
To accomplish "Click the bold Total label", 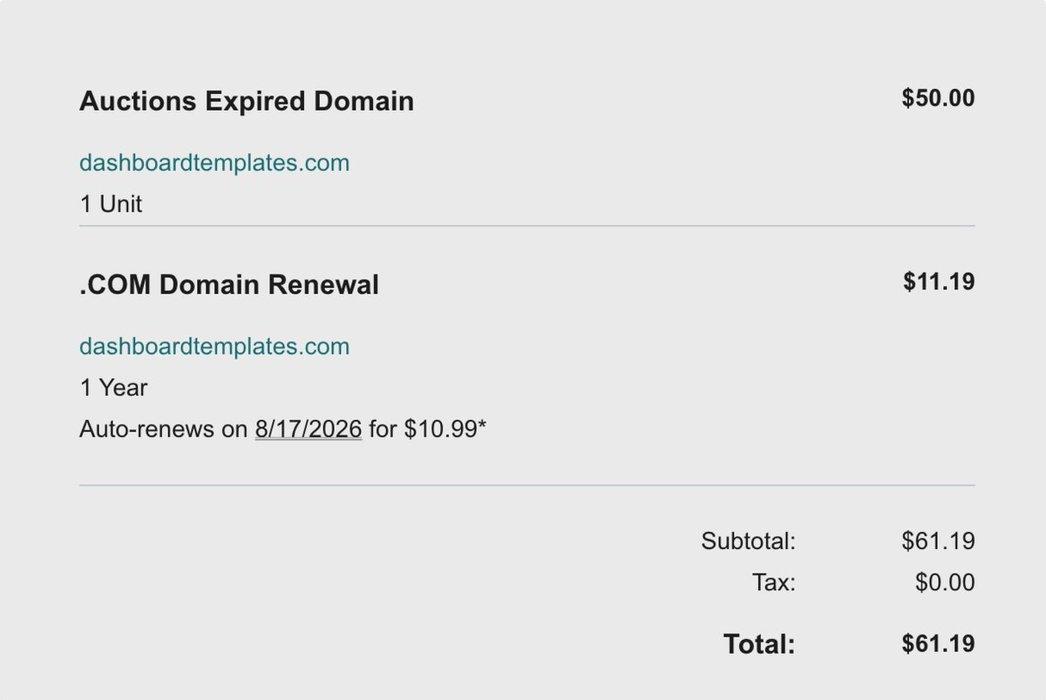I will (x=759, y=644).
